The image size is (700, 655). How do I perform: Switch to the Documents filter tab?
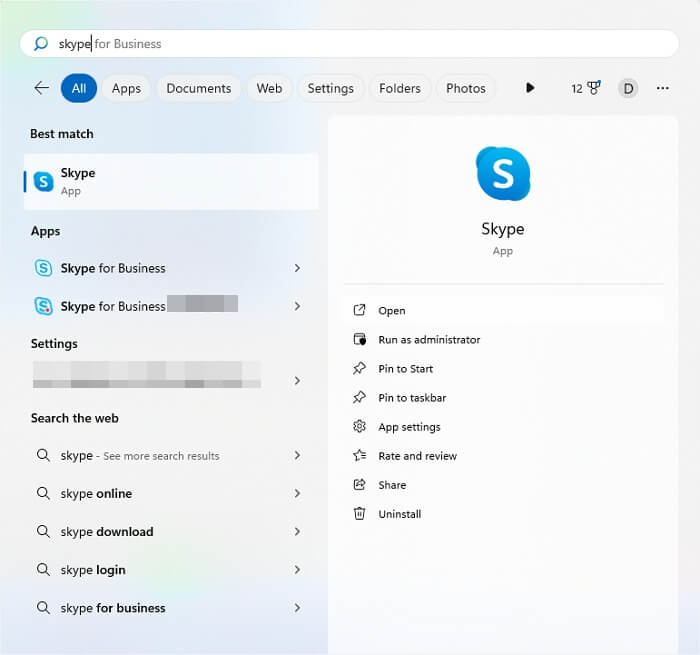(199, 88)
